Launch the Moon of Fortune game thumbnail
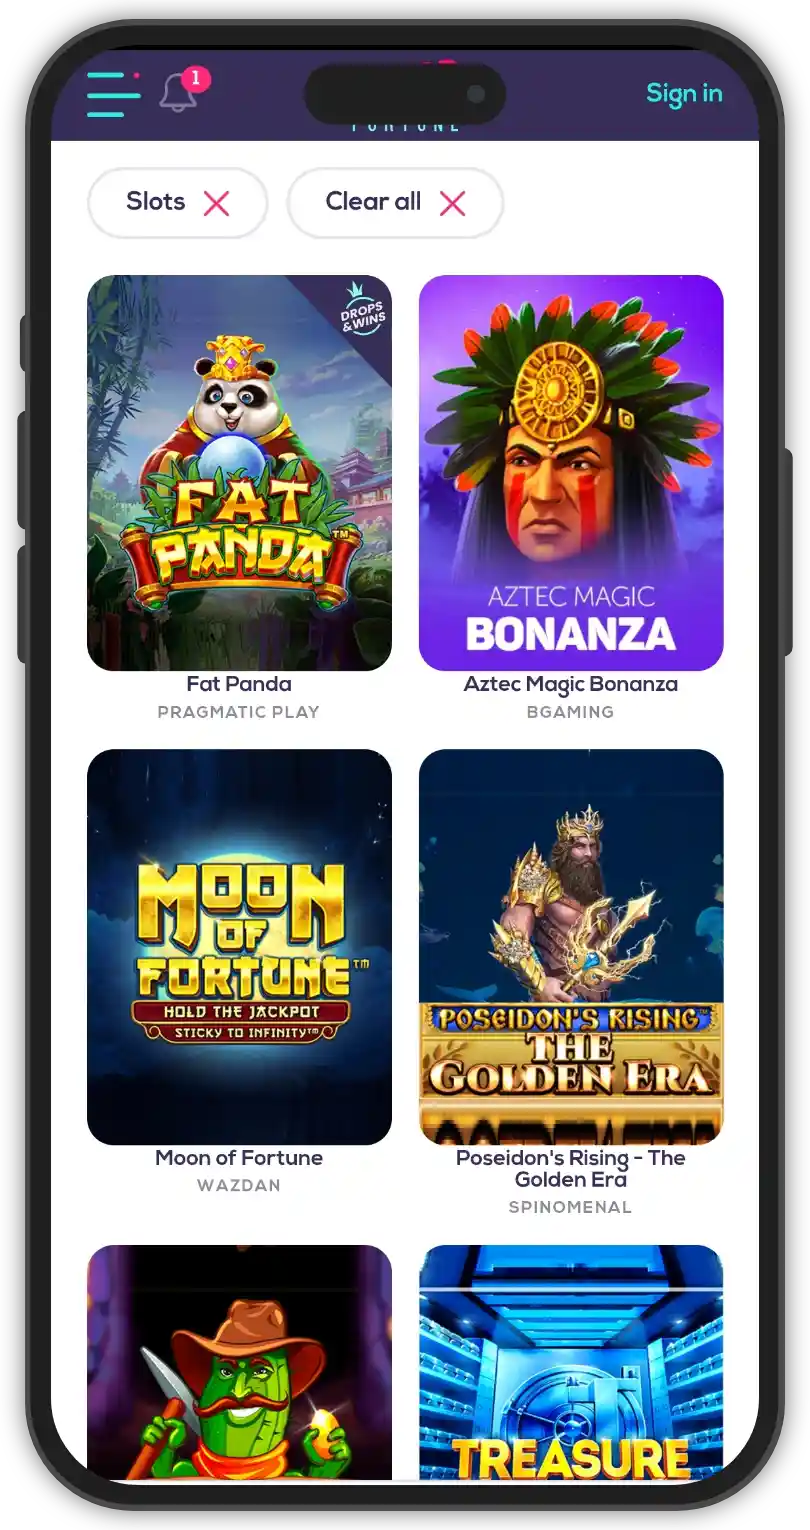 coord(239,946)
